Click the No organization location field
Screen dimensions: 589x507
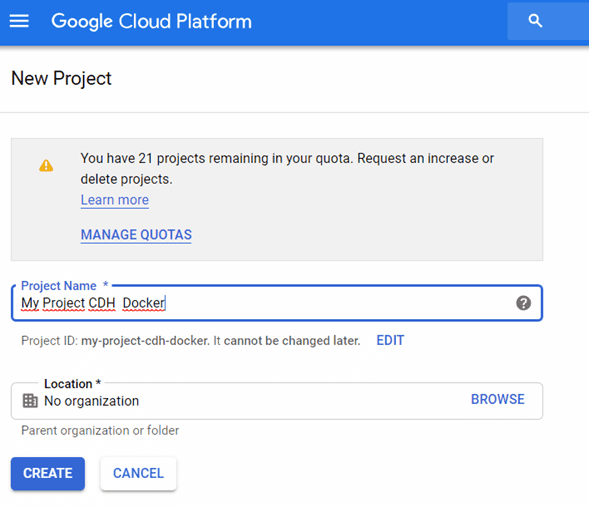click(x=277, y=401)
